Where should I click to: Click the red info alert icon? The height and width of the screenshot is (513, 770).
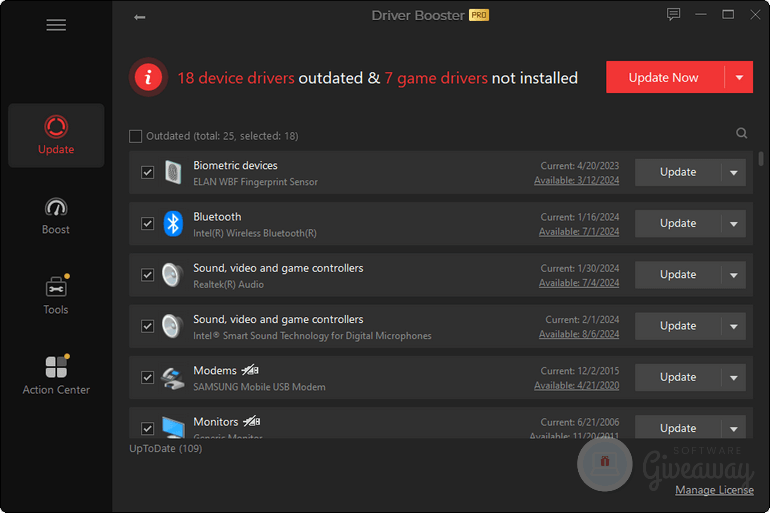[148, 77]
